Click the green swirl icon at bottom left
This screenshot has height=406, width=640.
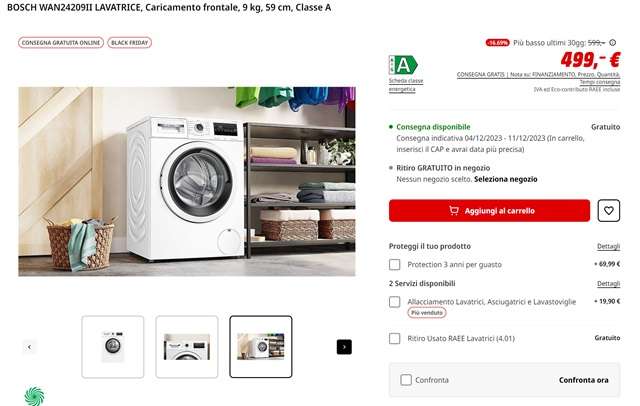pyautogui.click(x=34, y=396)
